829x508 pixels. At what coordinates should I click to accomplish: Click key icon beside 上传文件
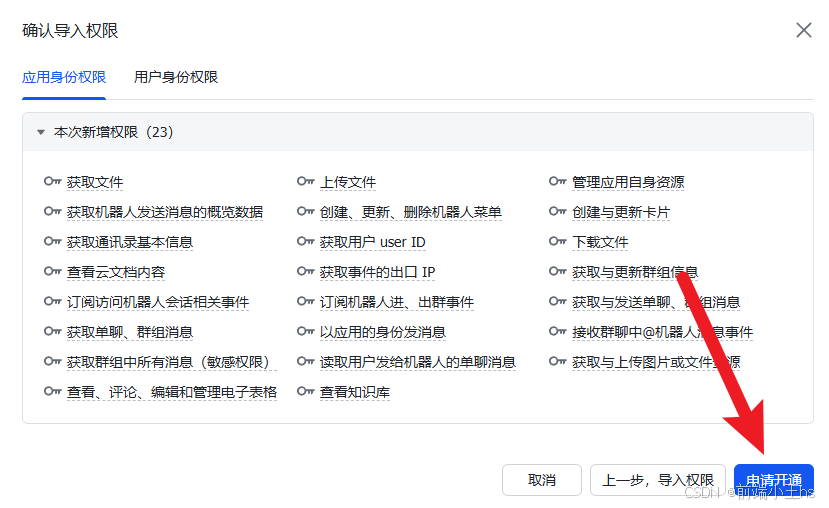pos(306,181)
